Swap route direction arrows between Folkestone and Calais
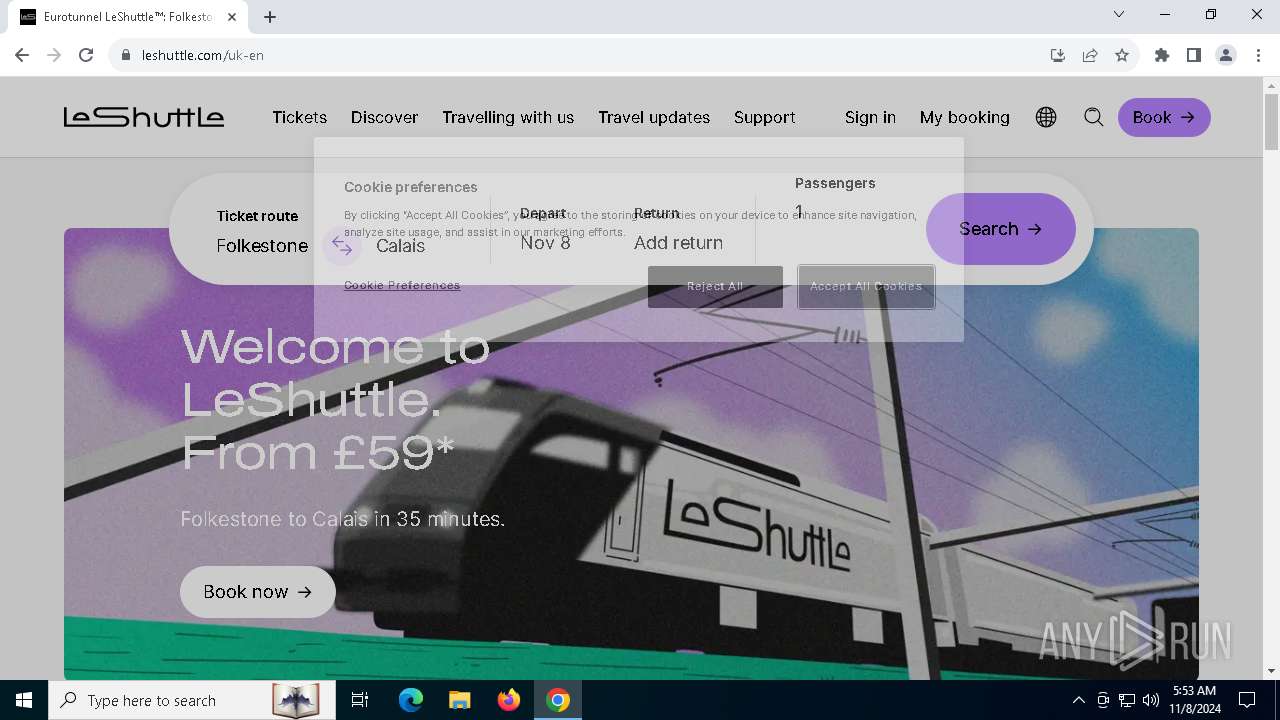This screenshot has width=1280, height=720. point(342,246)
